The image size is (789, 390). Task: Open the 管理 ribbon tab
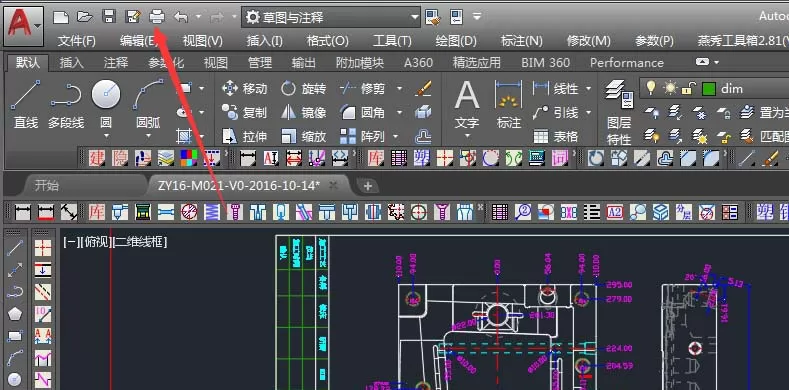[260, 63]
